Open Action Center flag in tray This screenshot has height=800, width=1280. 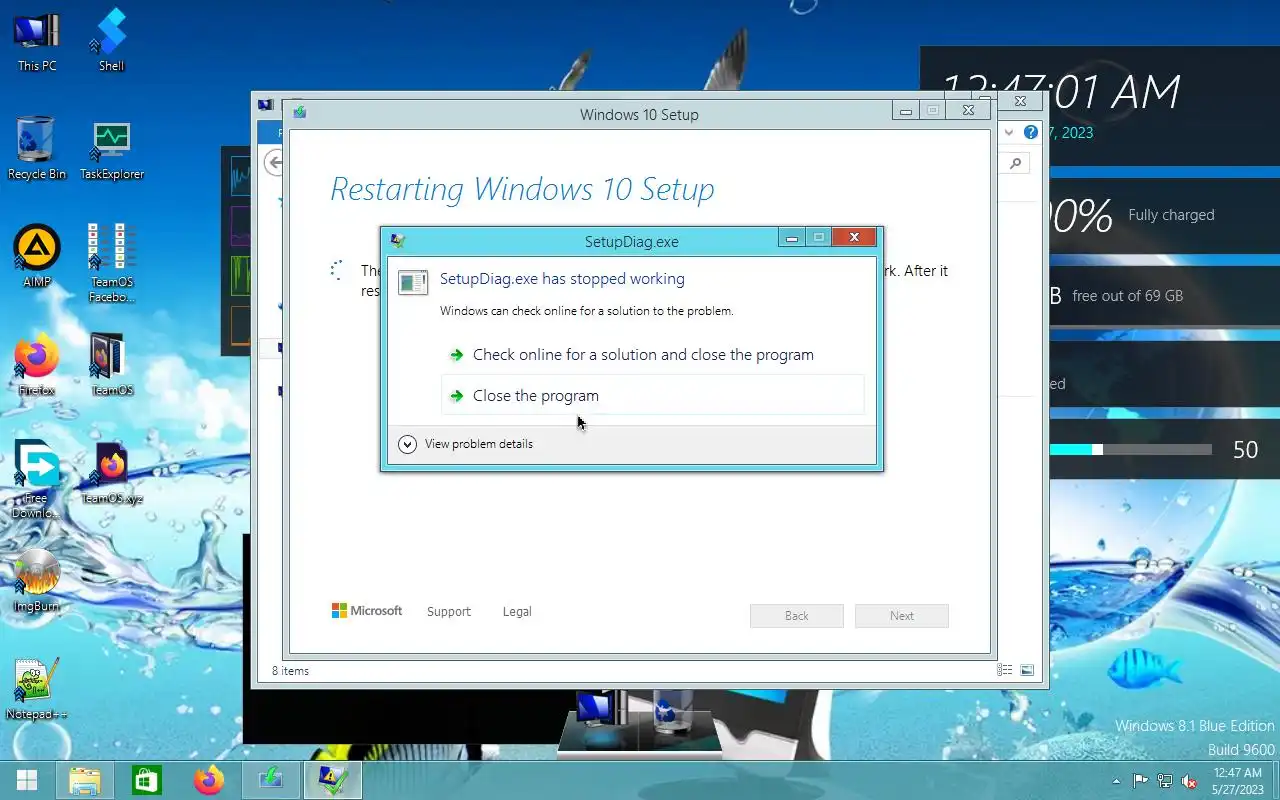pos(1140,781)
